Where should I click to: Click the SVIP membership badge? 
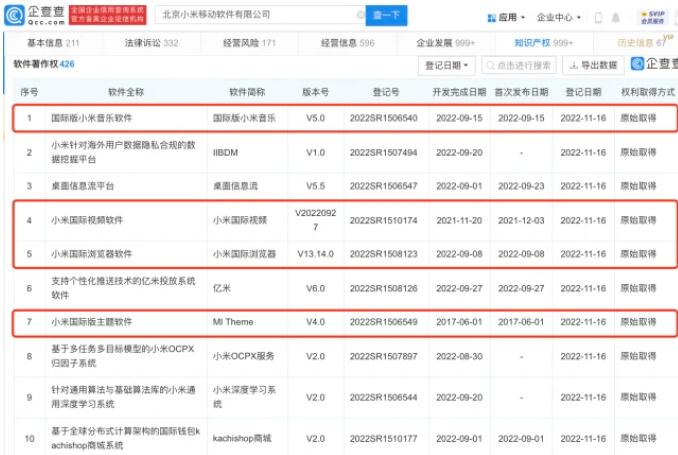pyautogui.click(x=655, y=18)
